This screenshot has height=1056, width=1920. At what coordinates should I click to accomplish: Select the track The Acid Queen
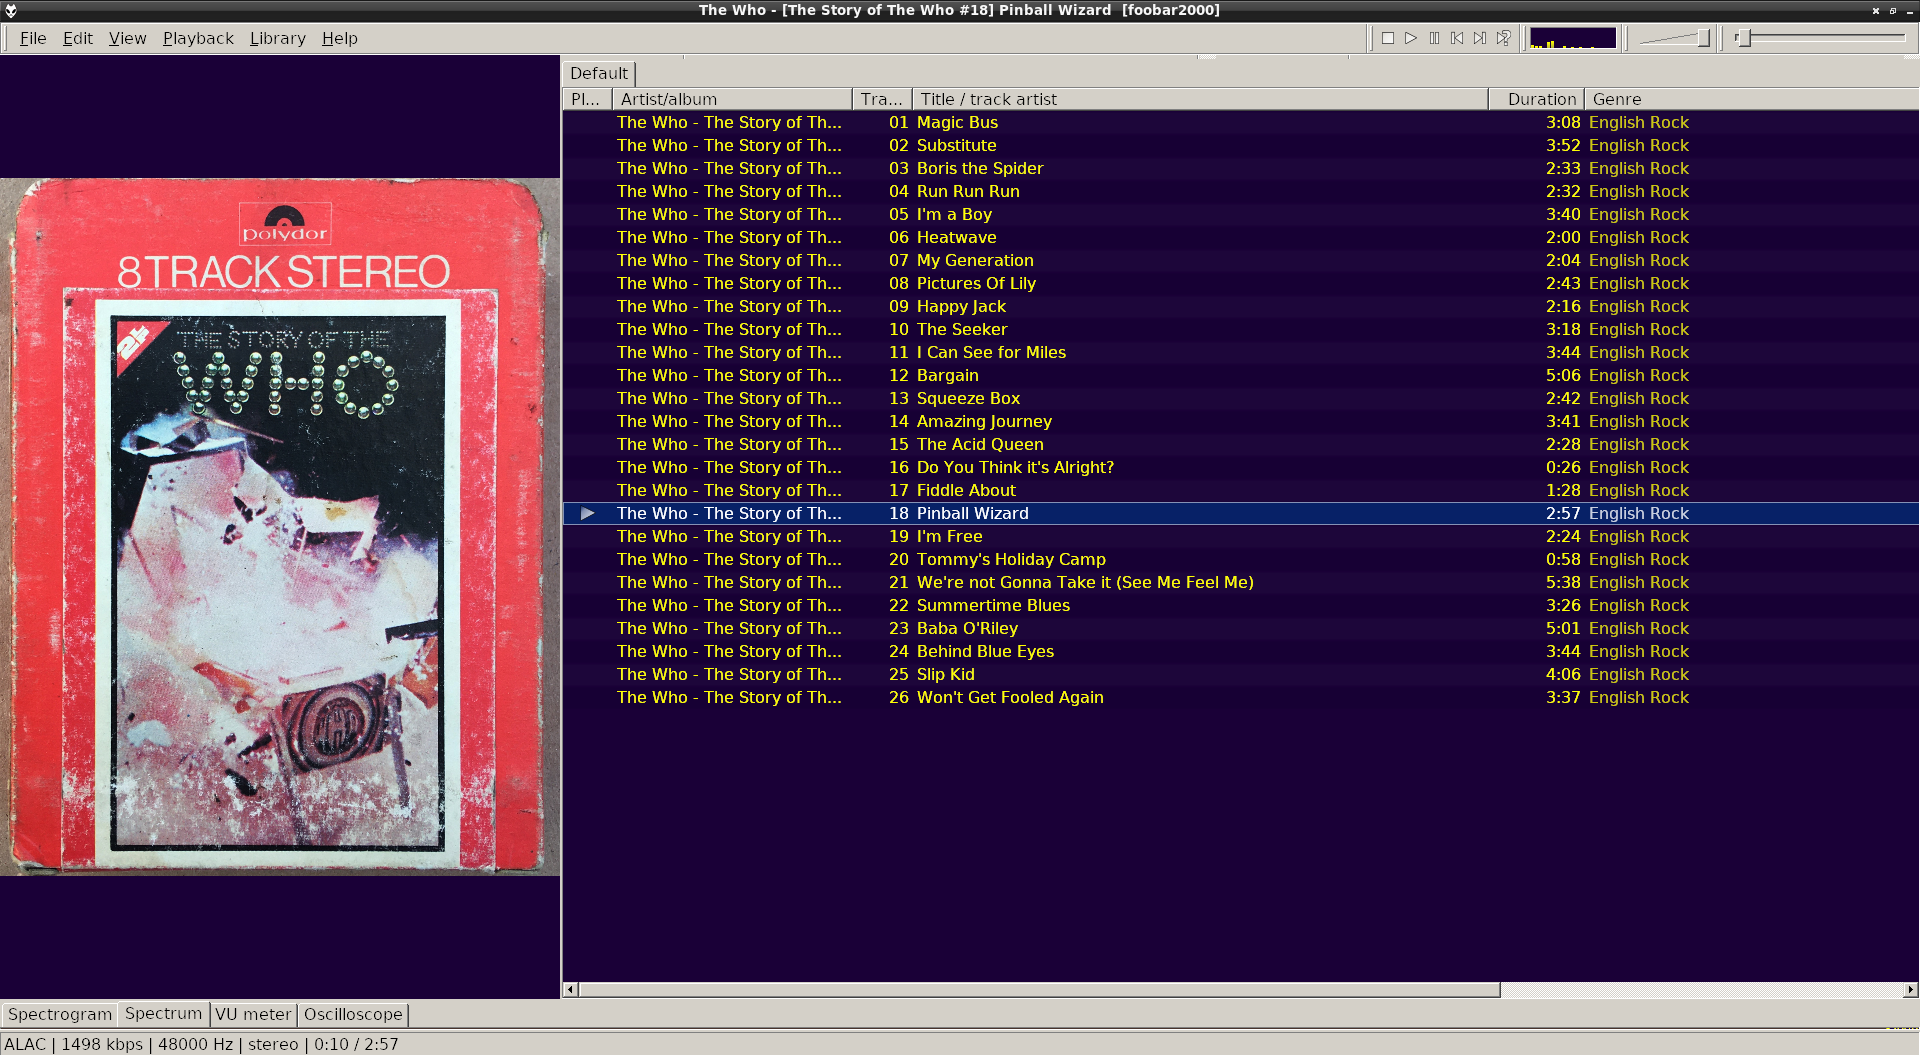[1240, 444]
